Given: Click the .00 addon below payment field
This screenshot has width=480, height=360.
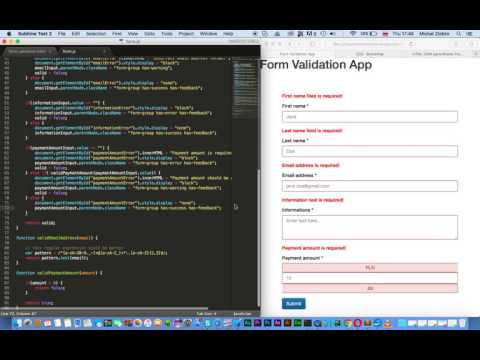Looking at the screenshot, I should click(x=370, y=288).
